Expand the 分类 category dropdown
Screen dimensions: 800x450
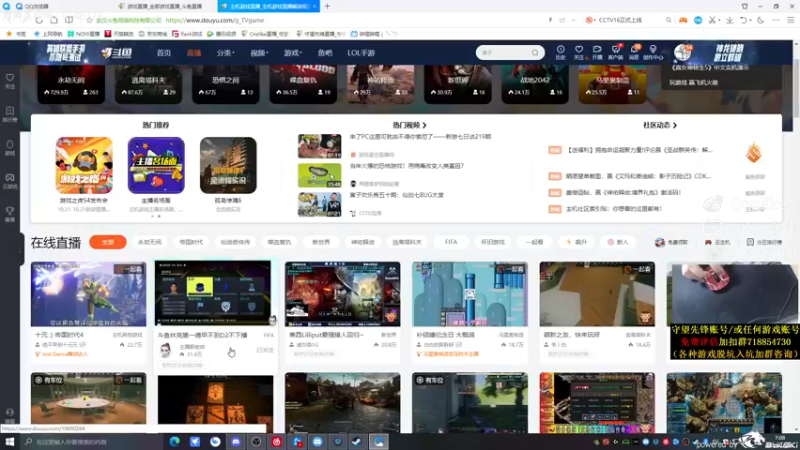coord(225,53)
